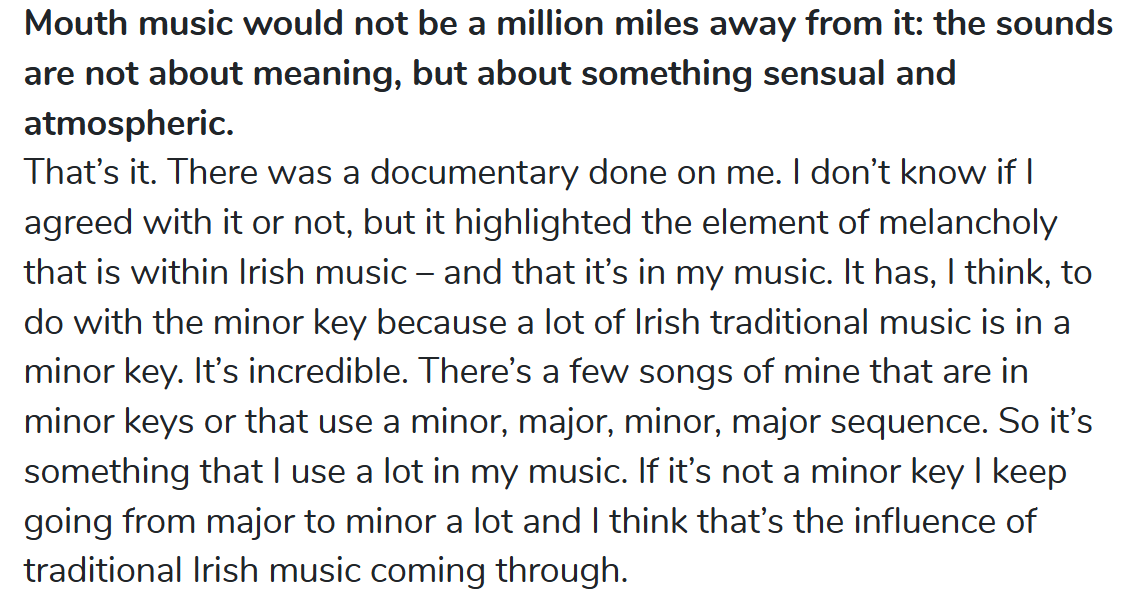Click the word 'something' in the regular paragraph
Image resolution: width=1135 pixels, height=589 pixels.
[x=106, y=473]
